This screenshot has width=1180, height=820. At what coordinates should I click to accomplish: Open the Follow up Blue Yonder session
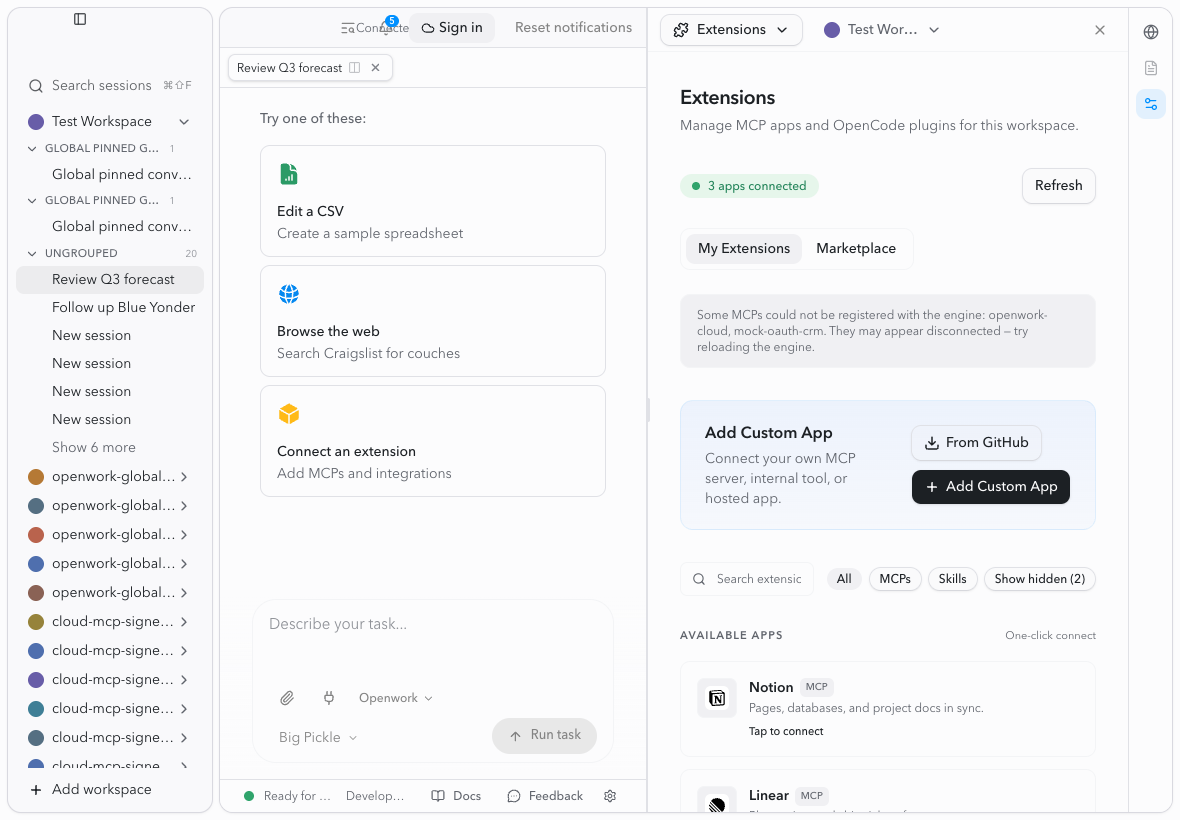pyautogui.click(x=110, y=308)
